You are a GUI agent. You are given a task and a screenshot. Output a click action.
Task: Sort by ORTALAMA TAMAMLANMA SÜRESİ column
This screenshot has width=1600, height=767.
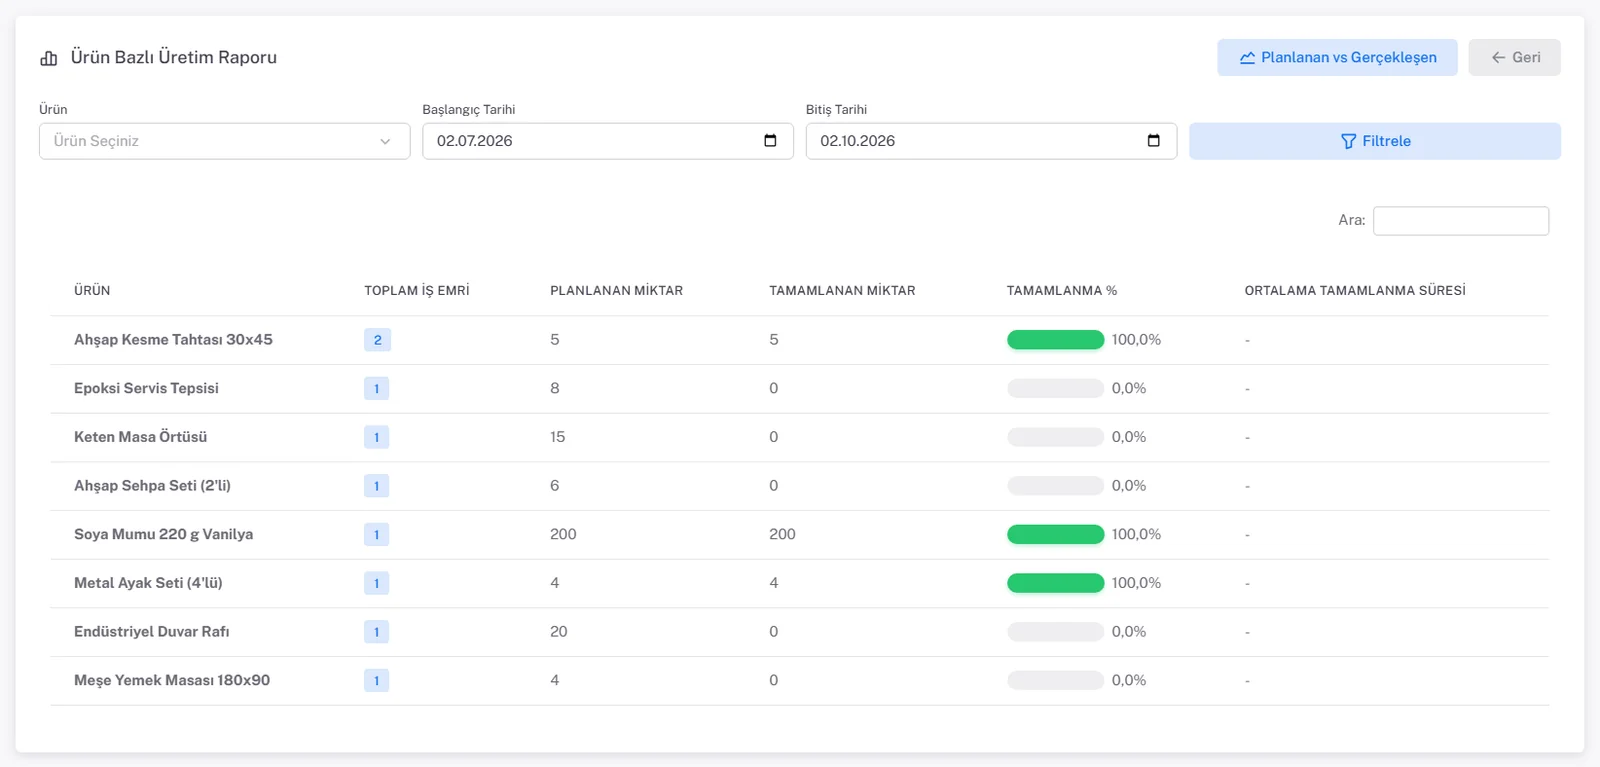pos(1355,291)
